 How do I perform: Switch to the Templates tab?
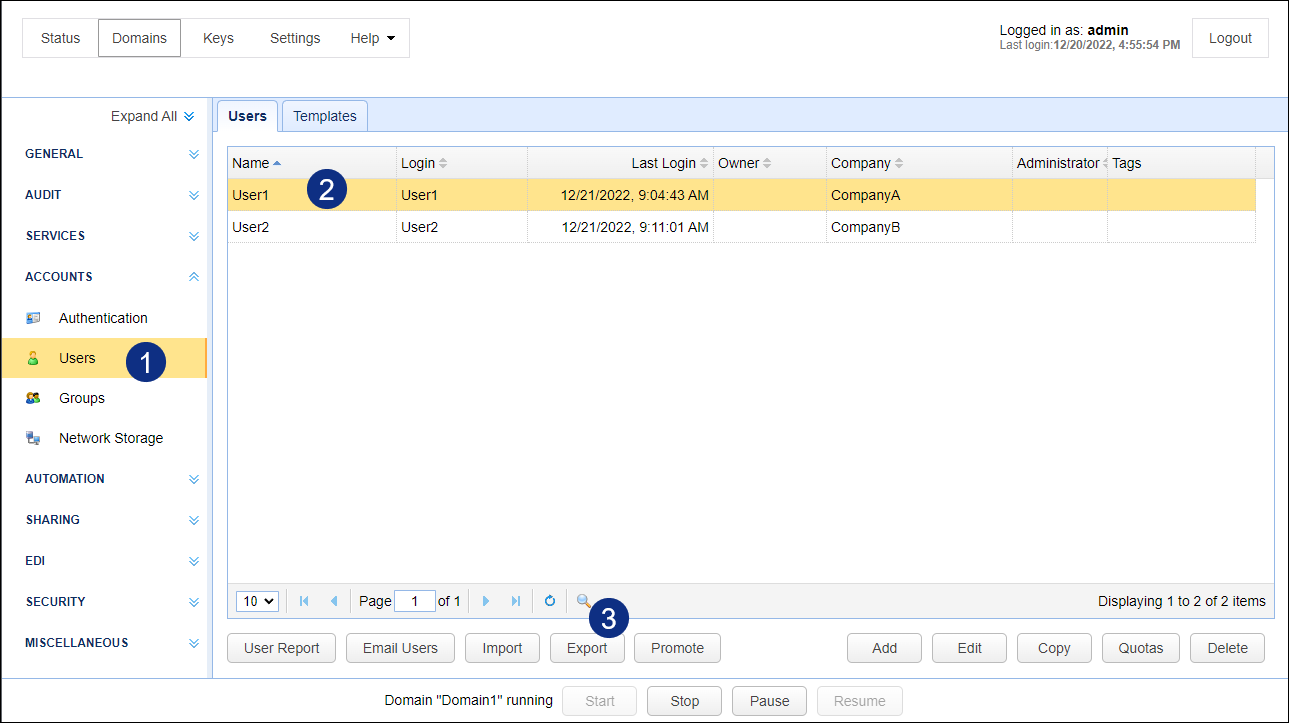tap(325, 116)
